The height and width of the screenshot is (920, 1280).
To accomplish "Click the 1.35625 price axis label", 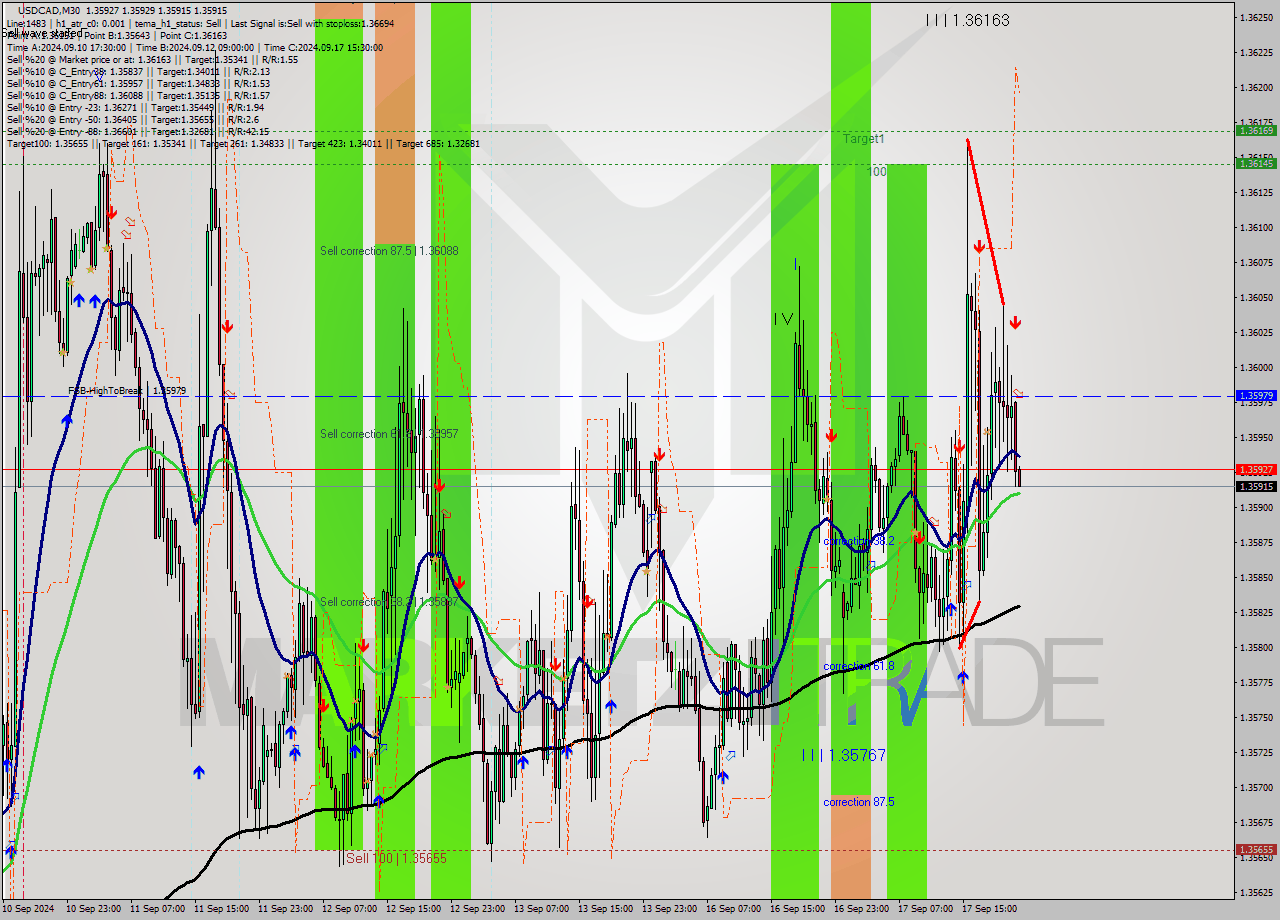I will 1256,892.
